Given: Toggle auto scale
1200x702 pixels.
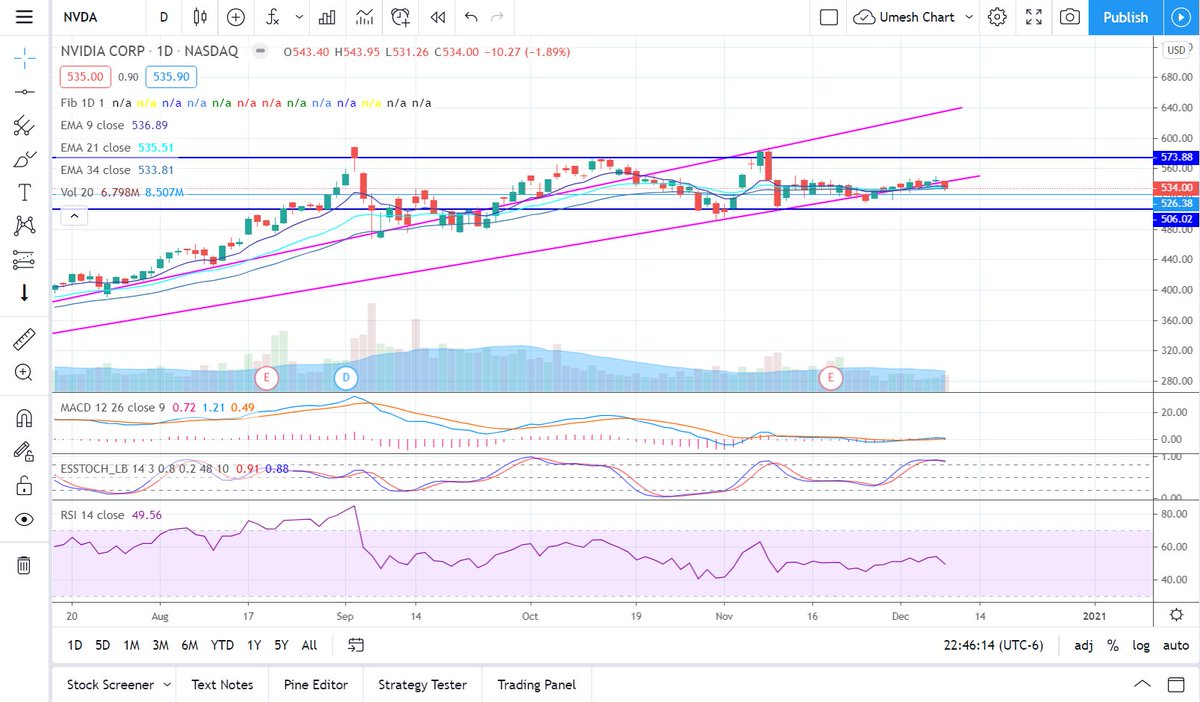Looking at the screenshot, I should pos(1174,645).
